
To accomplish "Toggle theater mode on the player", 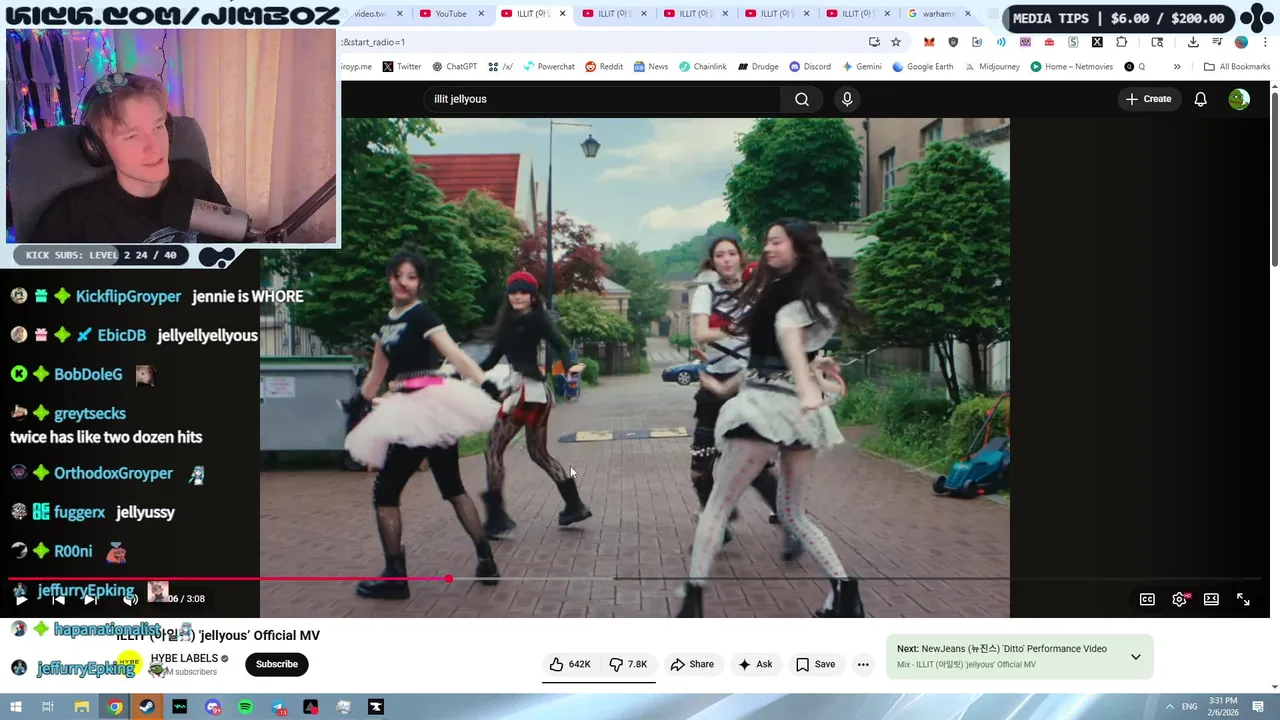I will coord(1211,599).
